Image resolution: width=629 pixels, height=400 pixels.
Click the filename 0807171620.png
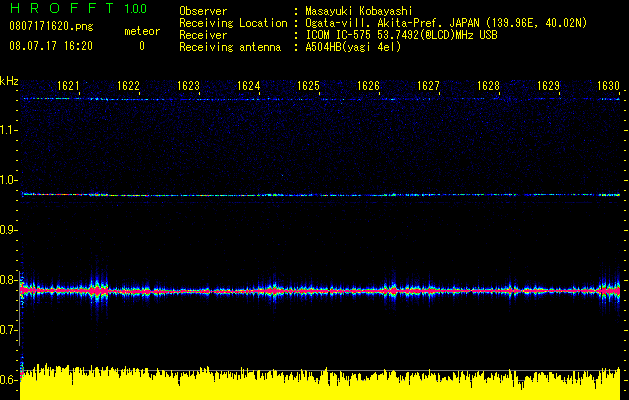[x=51, y=26]
